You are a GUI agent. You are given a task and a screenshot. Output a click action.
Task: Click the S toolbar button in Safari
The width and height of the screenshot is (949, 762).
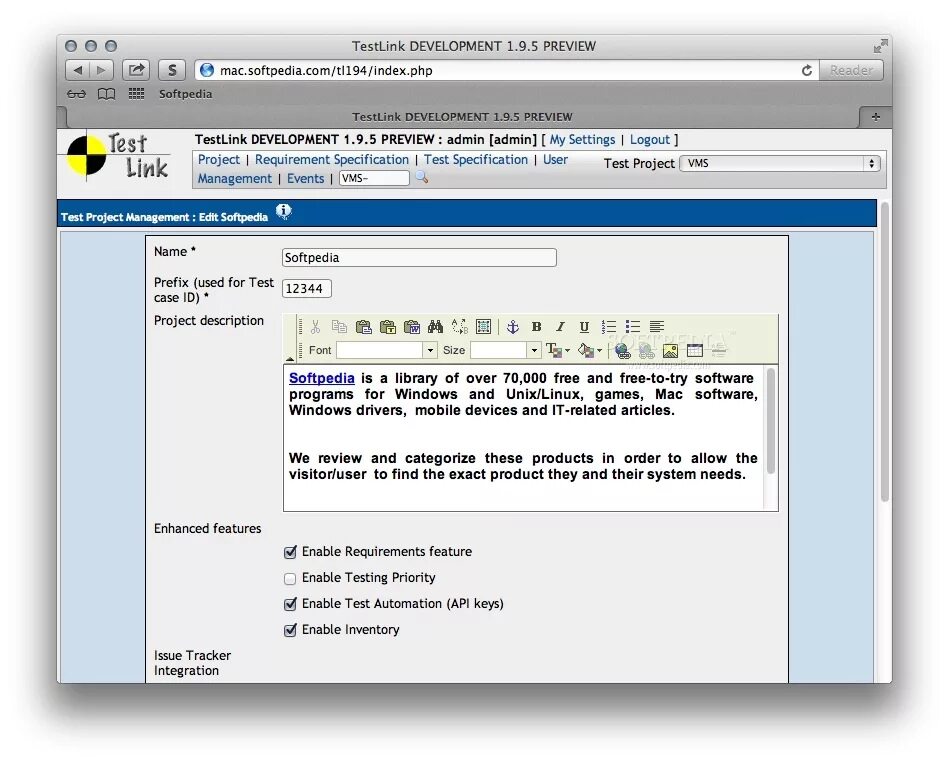tap(172, 70)
